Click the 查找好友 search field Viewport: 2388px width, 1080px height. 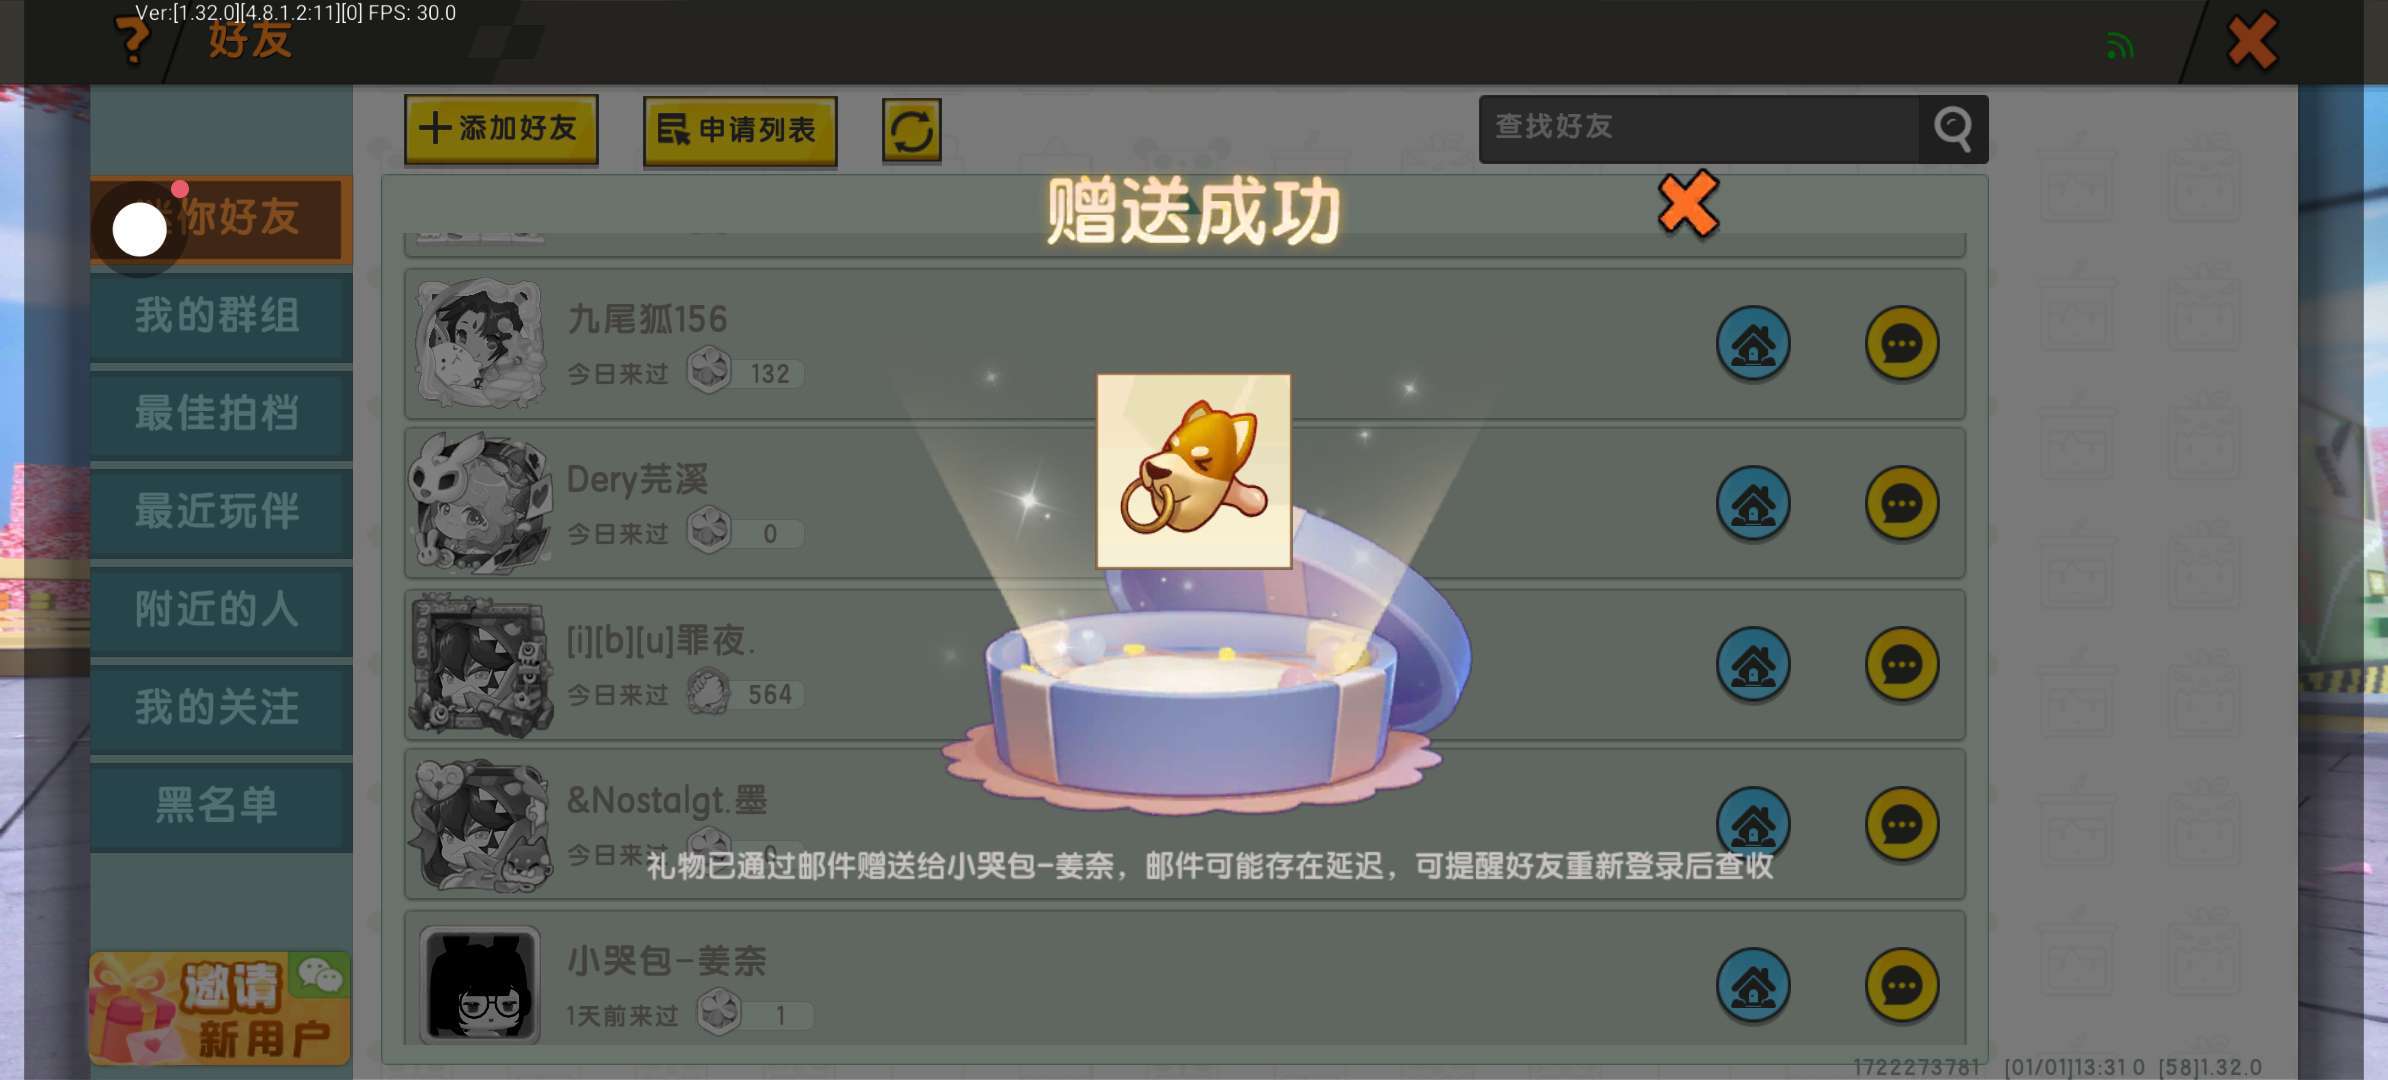tap(1699, 129)
